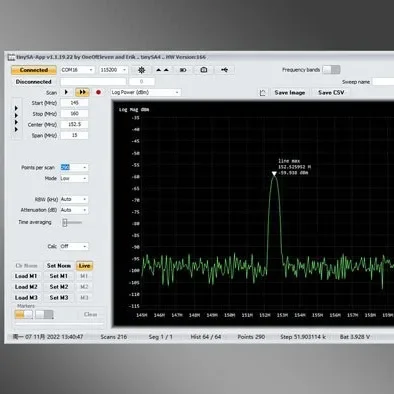
Task: Toggle the first Markers switch
Action: [x=24, y=314]
